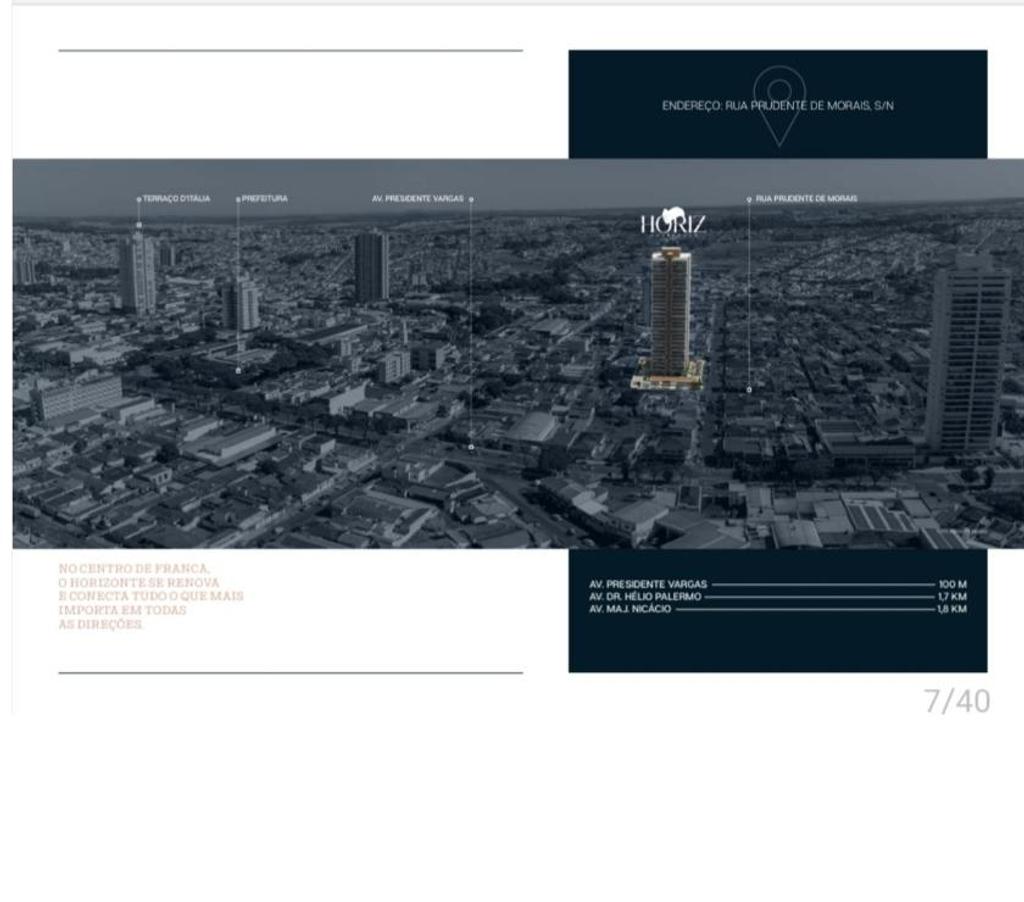The width and height of the screenshot is (1024, 902).
Task: Select the HORIZ logo in the aerial photo
Action: pos(675,222)
